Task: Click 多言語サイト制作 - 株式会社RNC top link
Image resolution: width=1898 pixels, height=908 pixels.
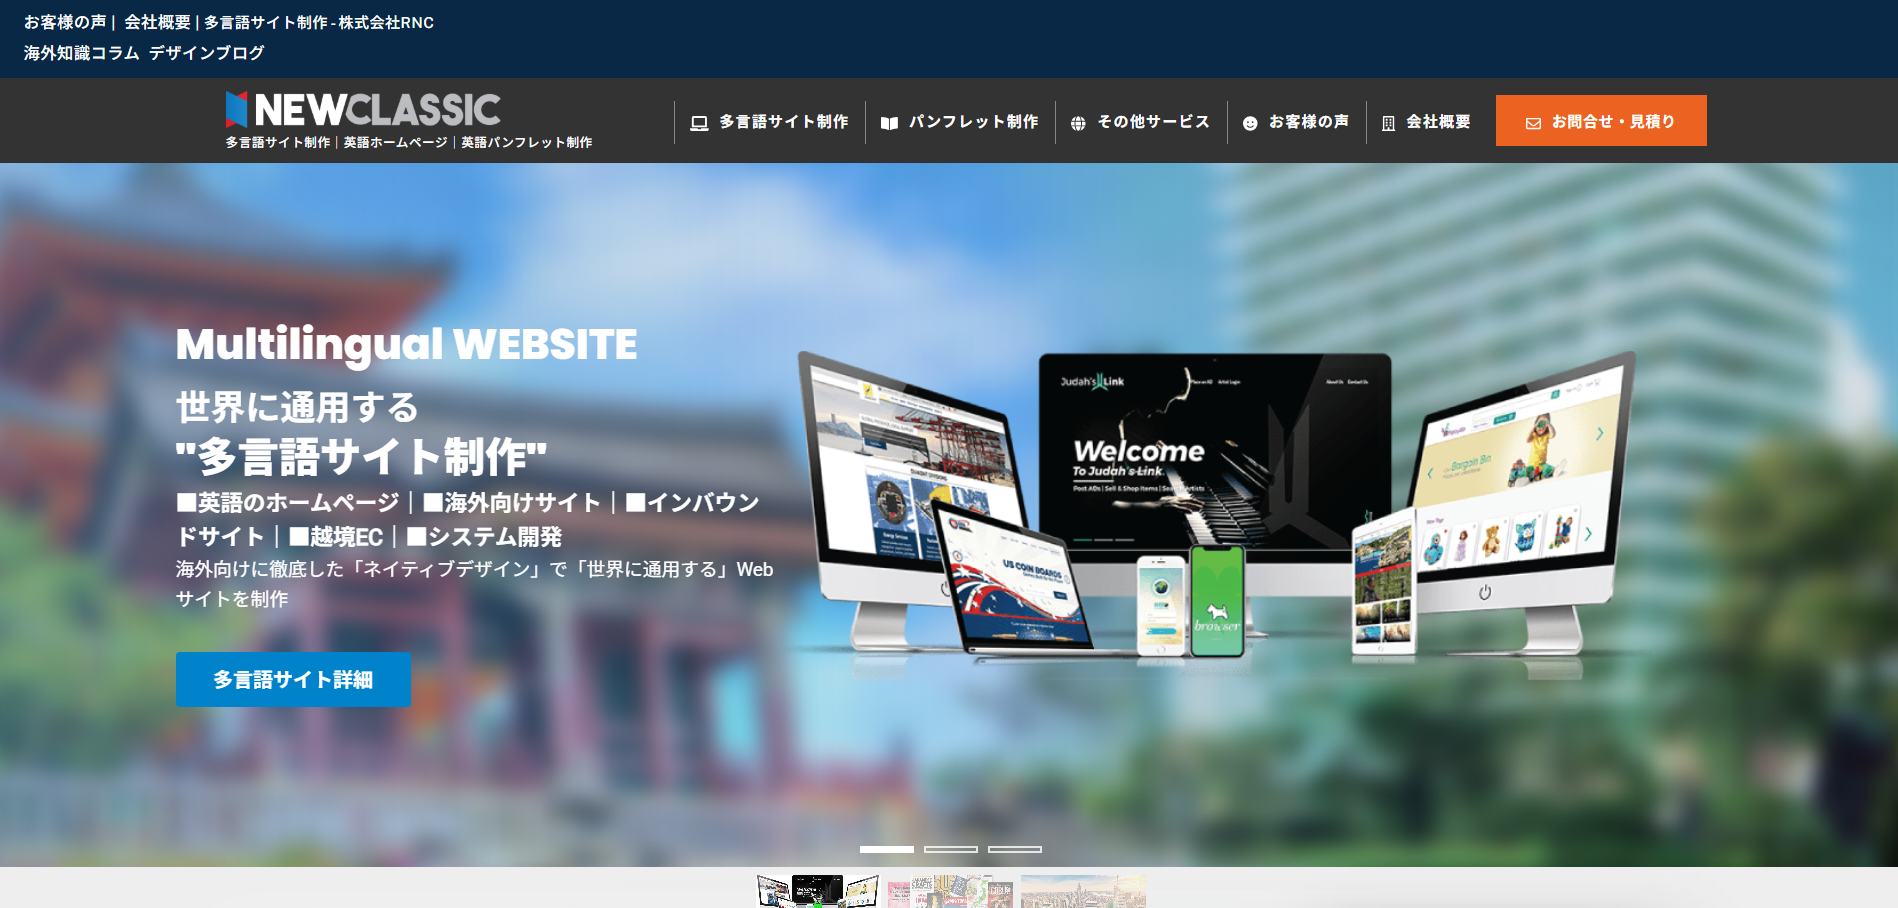Action: pyautogui.click(x=319, y=22)
